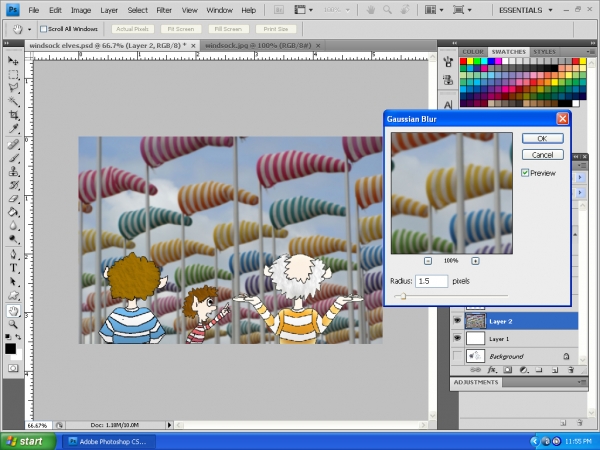This screenshot has width=600, height=450.
Task: Select the Blur tool
Action: pos(13,226)
